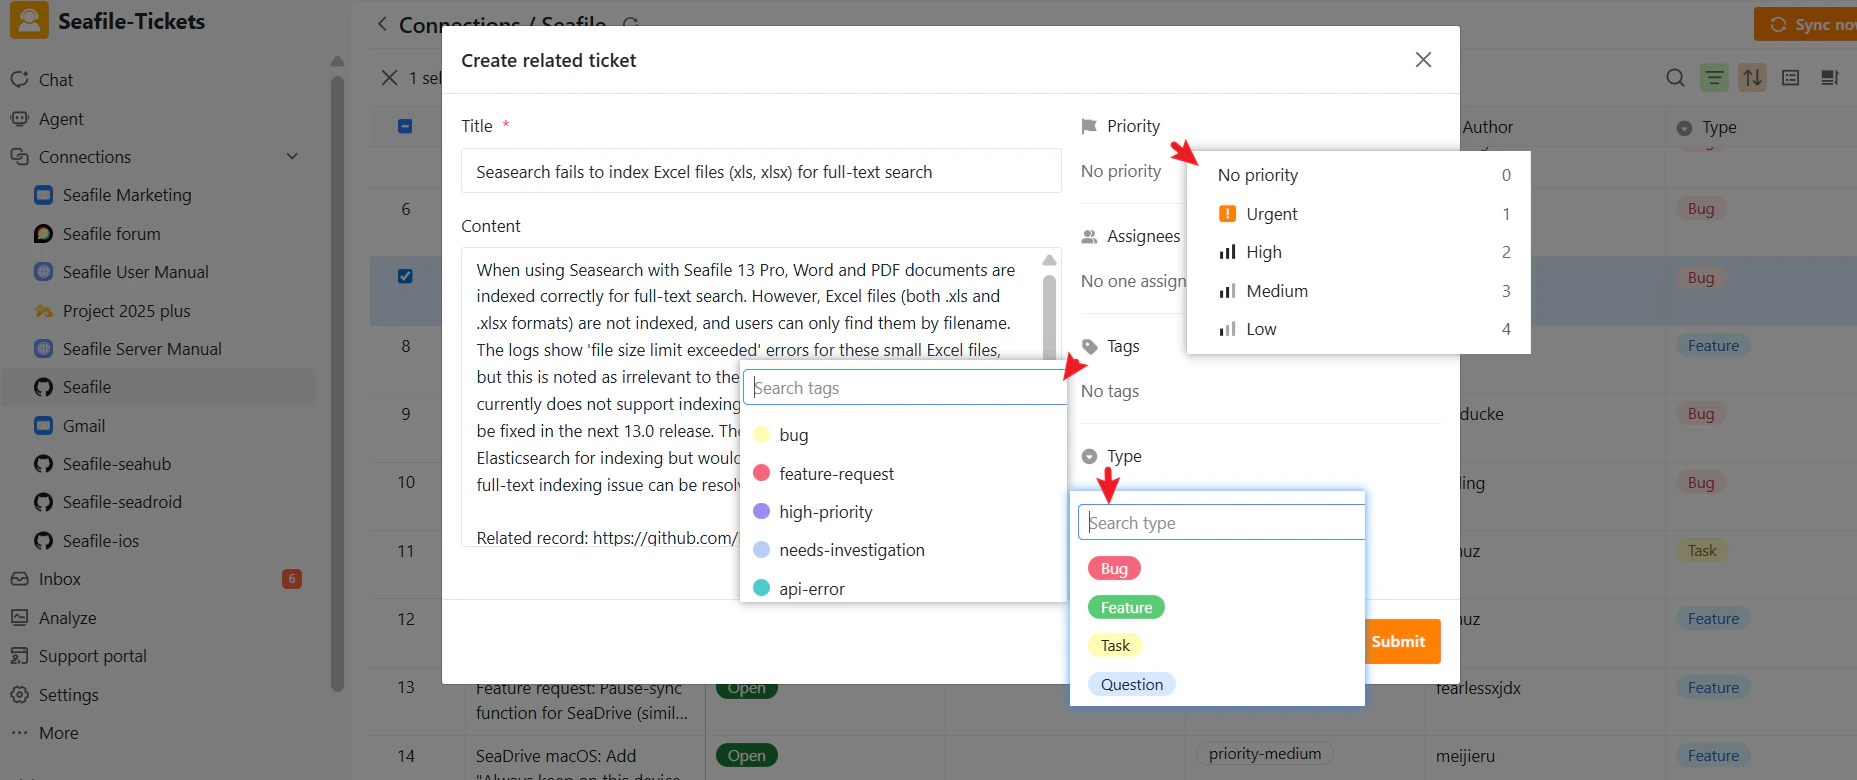Select Low priority

click(x=1358, y=329)
